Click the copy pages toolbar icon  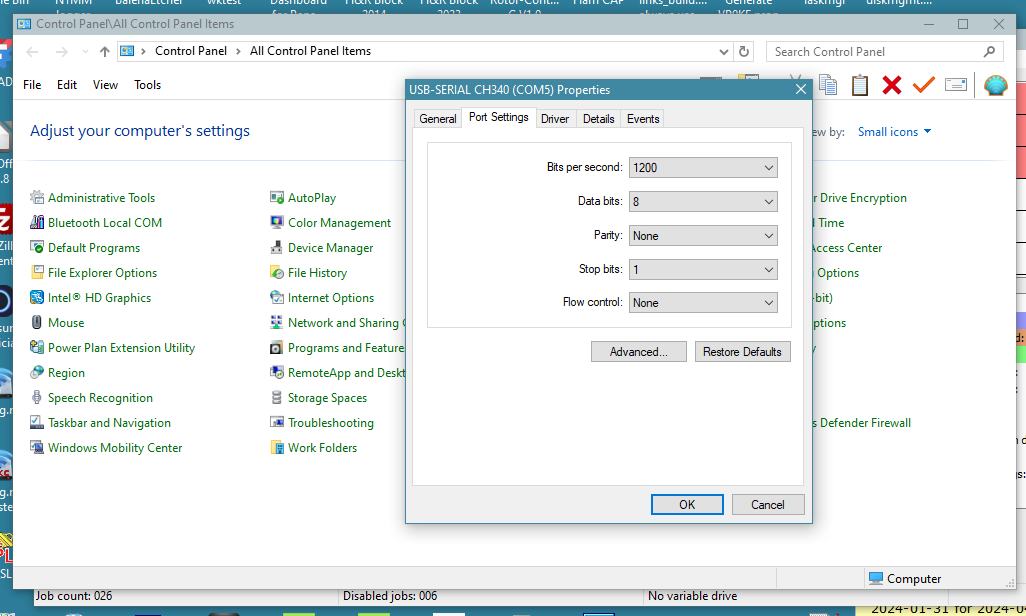point(828,85)
